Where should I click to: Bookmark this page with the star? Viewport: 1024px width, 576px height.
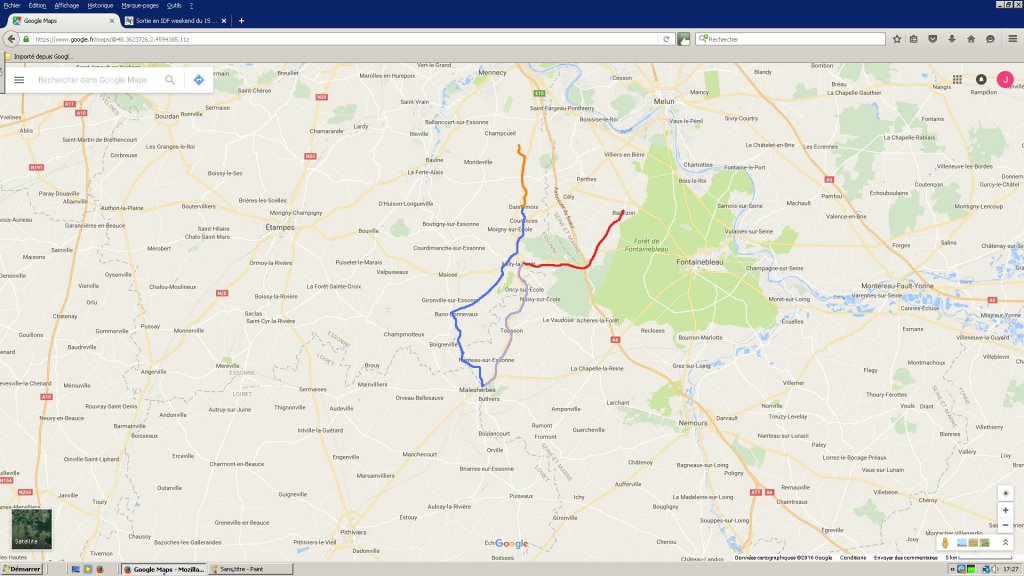pyautogui.click(x=897, y=39)
